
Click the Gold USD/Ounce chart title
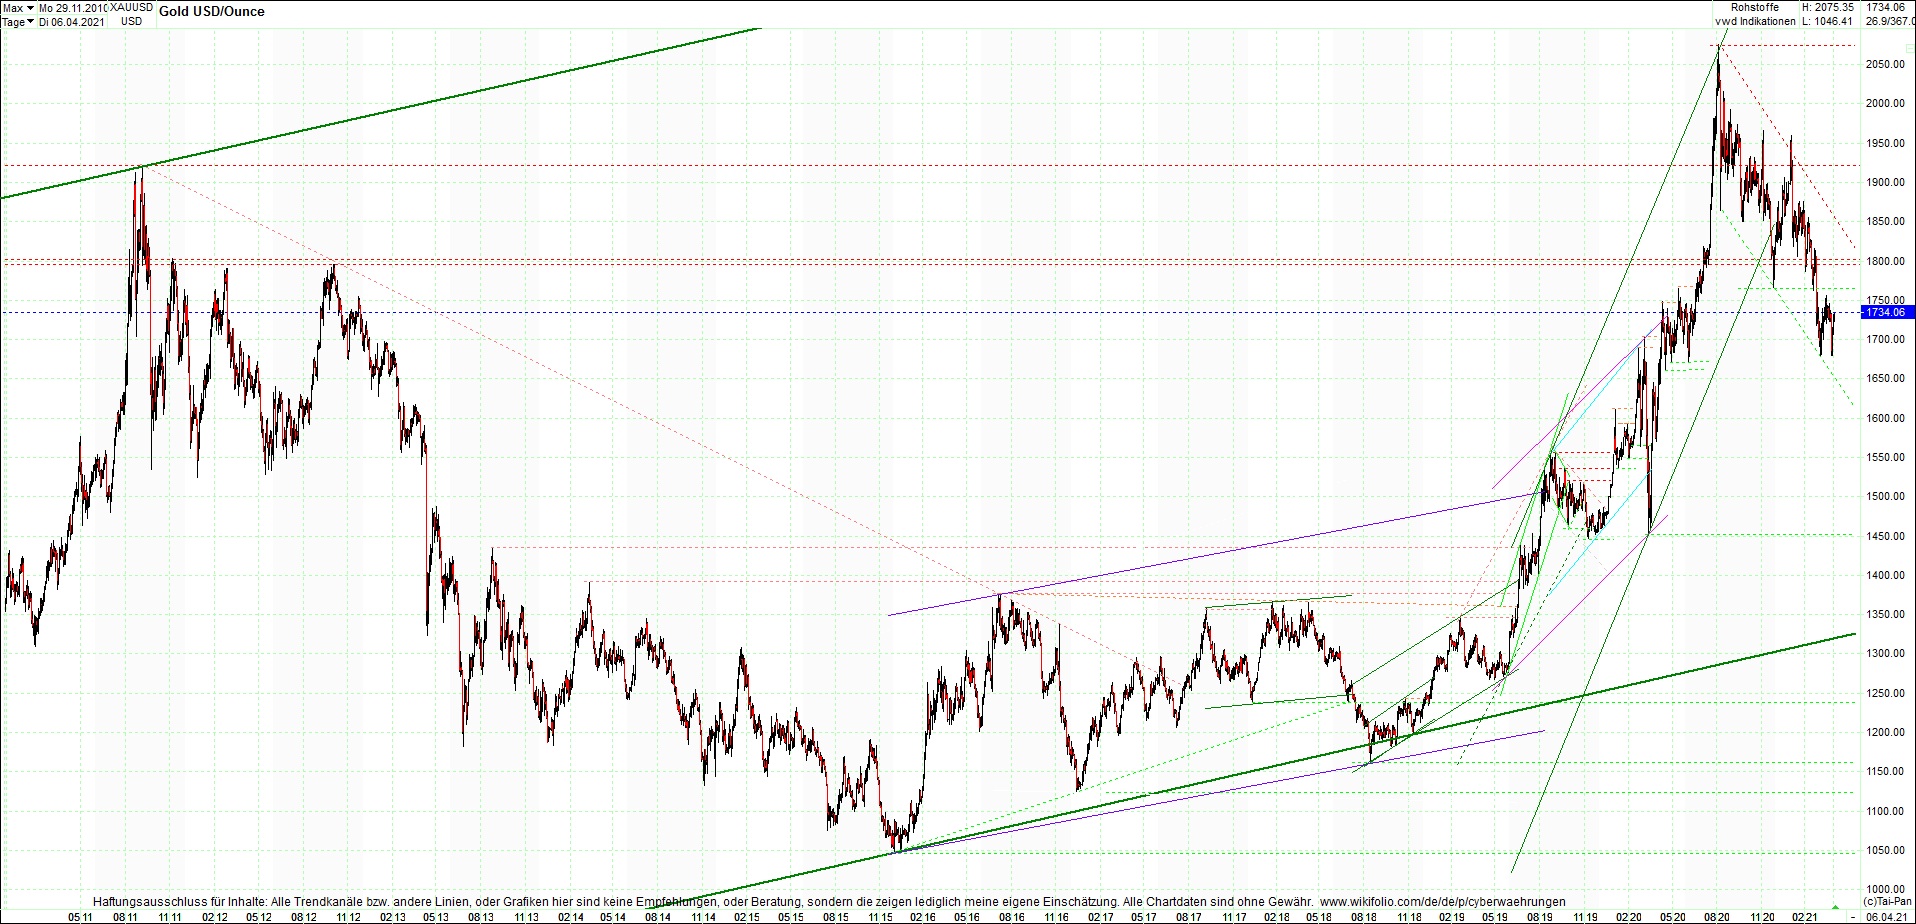(x=212, y=12)
